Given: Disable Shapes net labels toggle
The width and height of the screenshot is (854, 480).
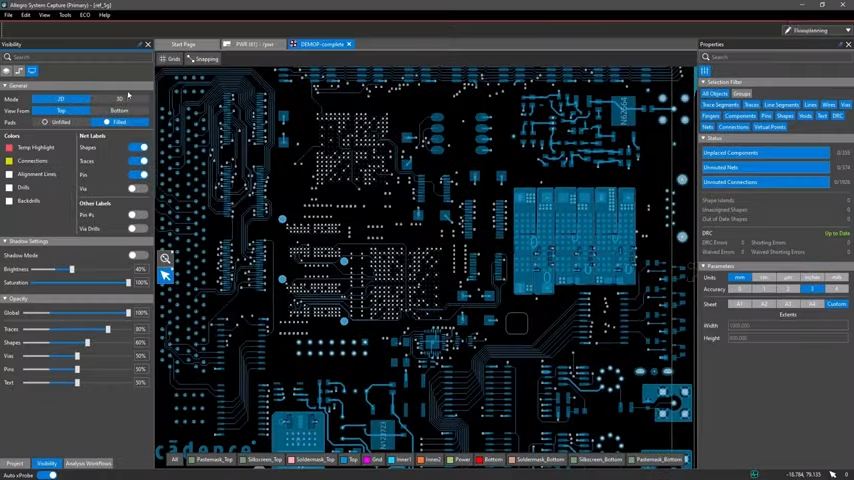Looking at the screenshot, I should (x=138, y=148).
